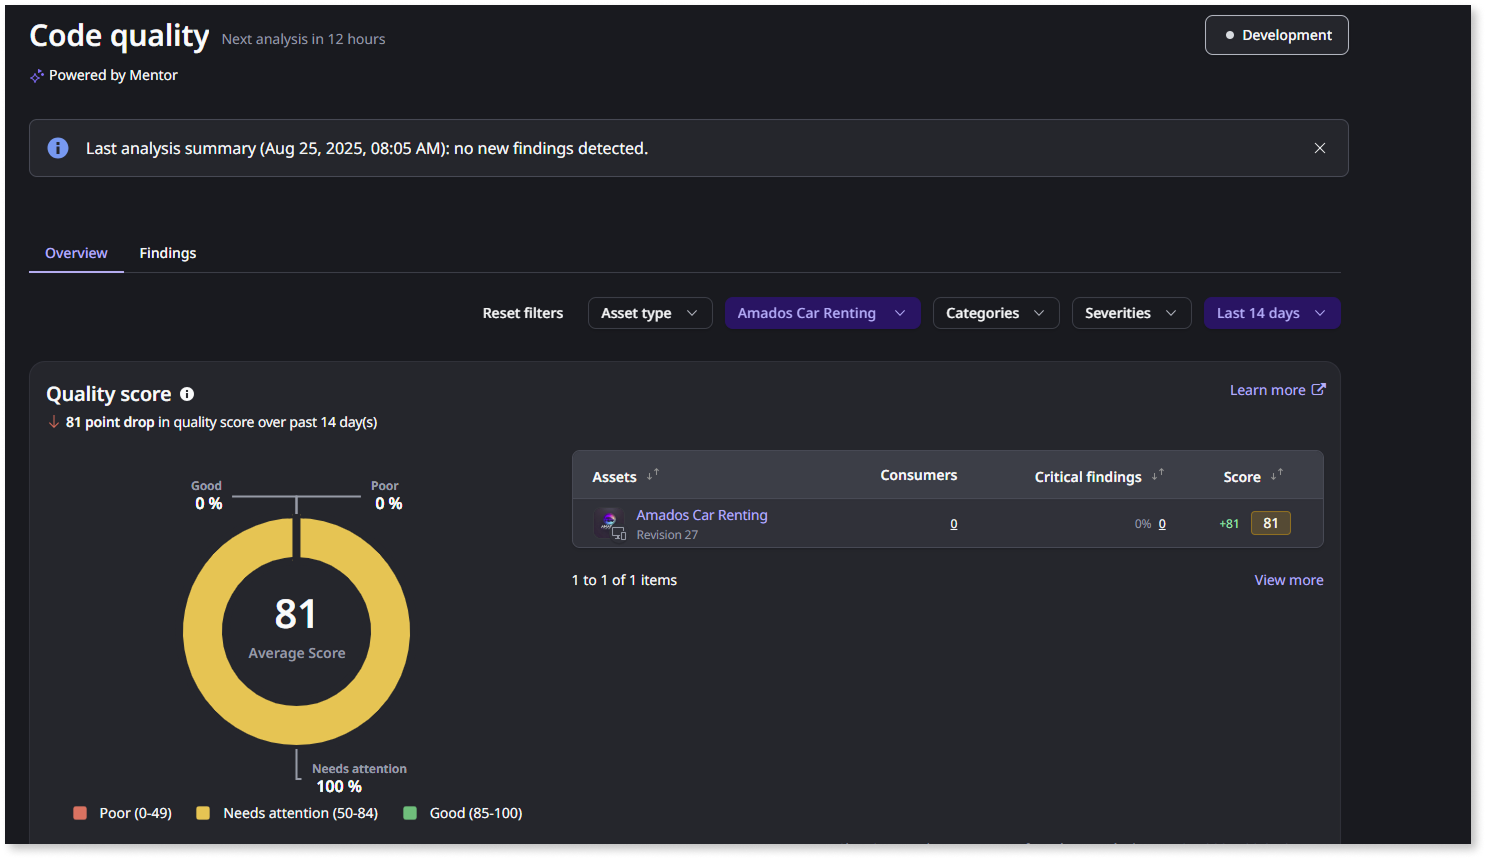
Task: Dismiss the last analysis summary banner
Action: coord(1319,148)
